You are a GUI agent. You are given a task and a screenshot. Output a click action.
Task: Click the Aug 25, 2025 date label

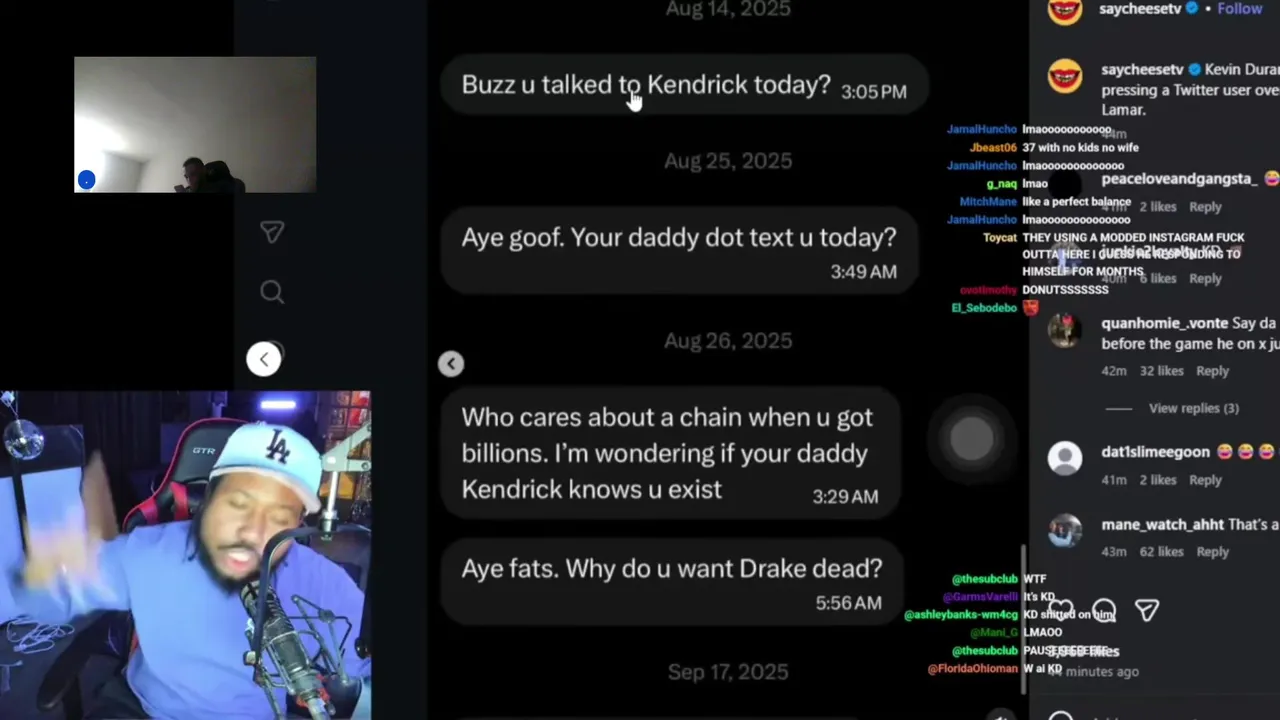click(728, 161)
